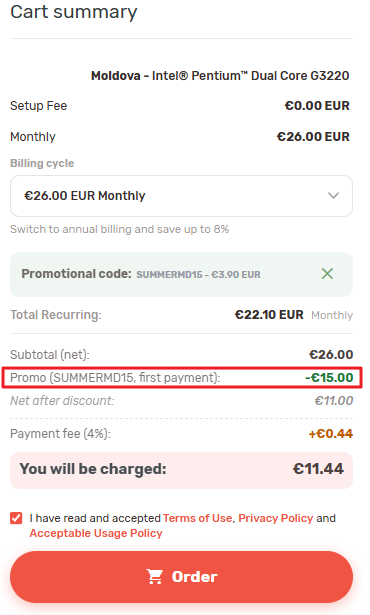Click the Subtotal (net) €26.00 value
This screenshot has width=370, height=615.
pos(331,355)
